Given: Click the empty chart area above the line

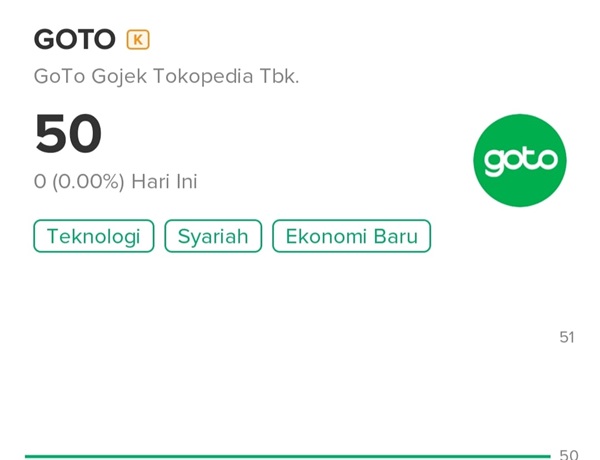Looking at the screenshot, I should [287, 356].
